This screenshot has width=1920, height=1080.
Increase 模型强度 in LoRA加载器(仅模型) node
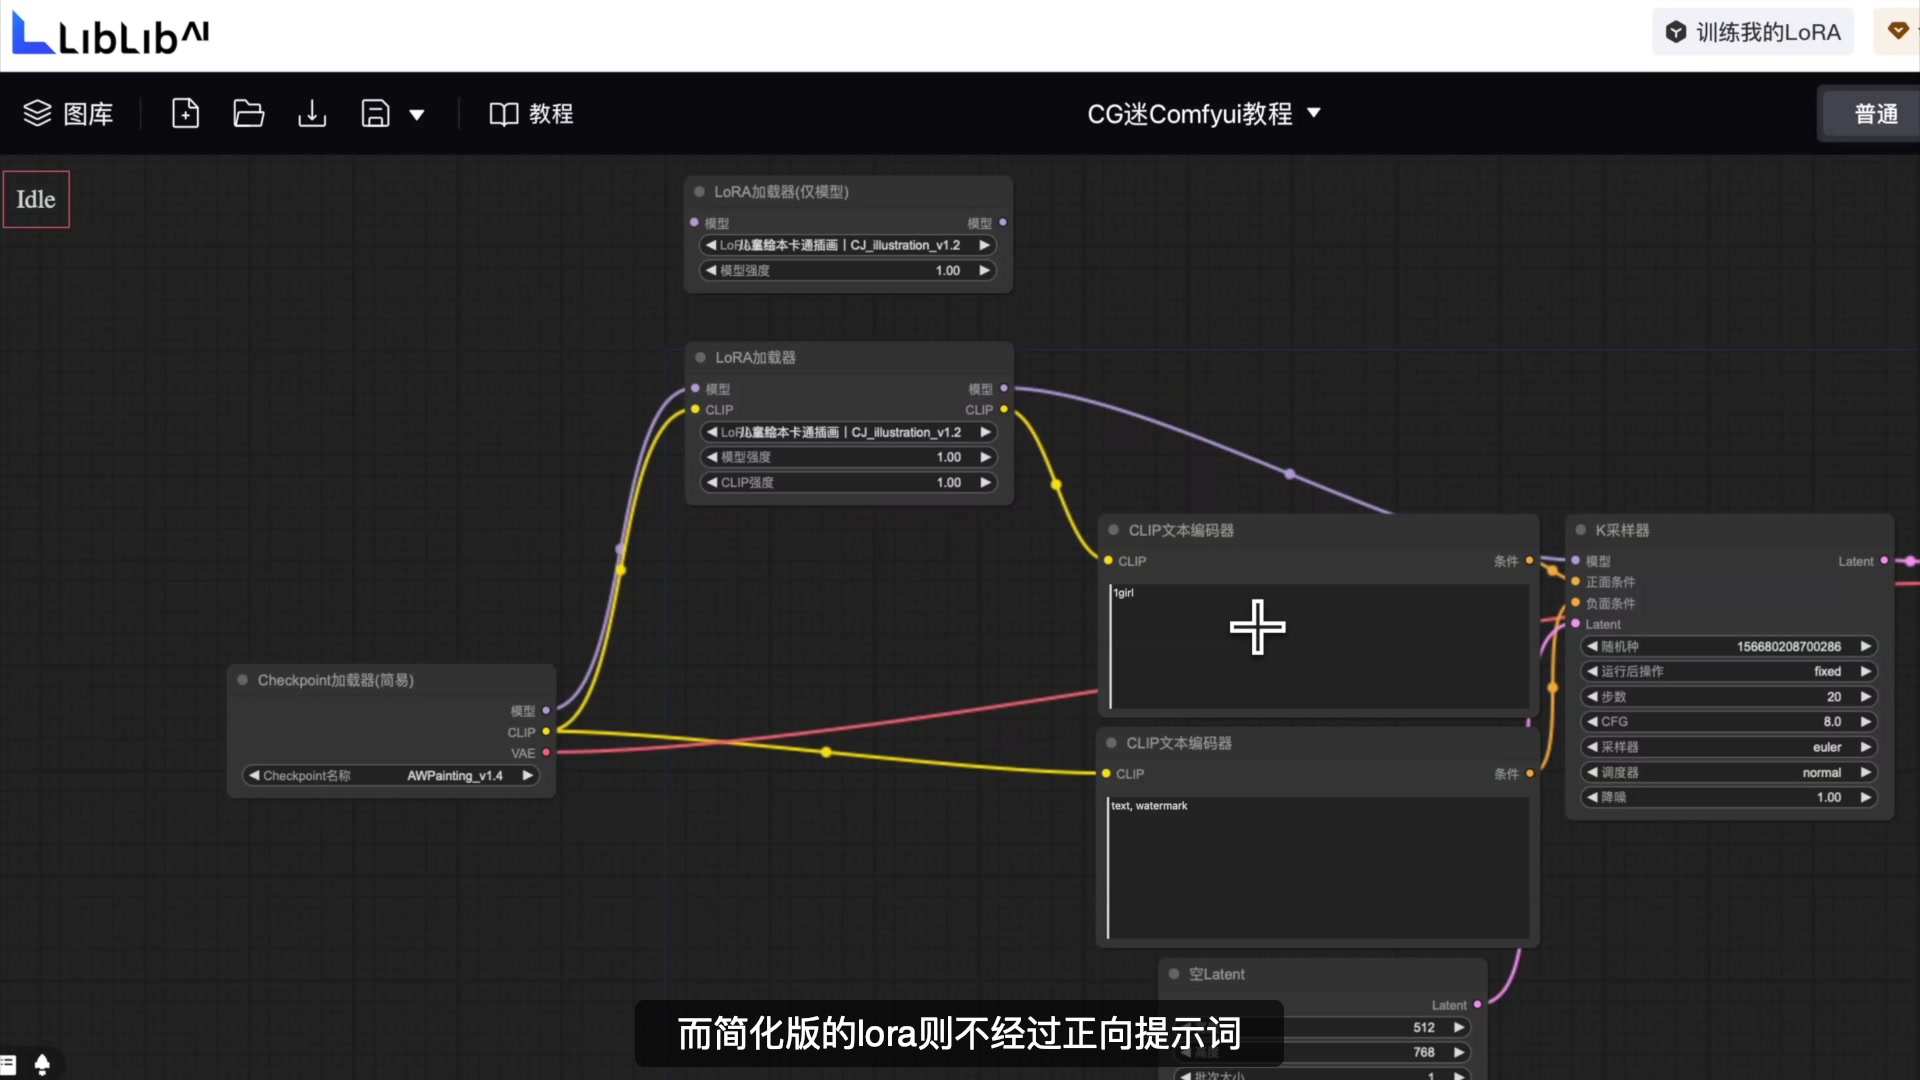984,271
